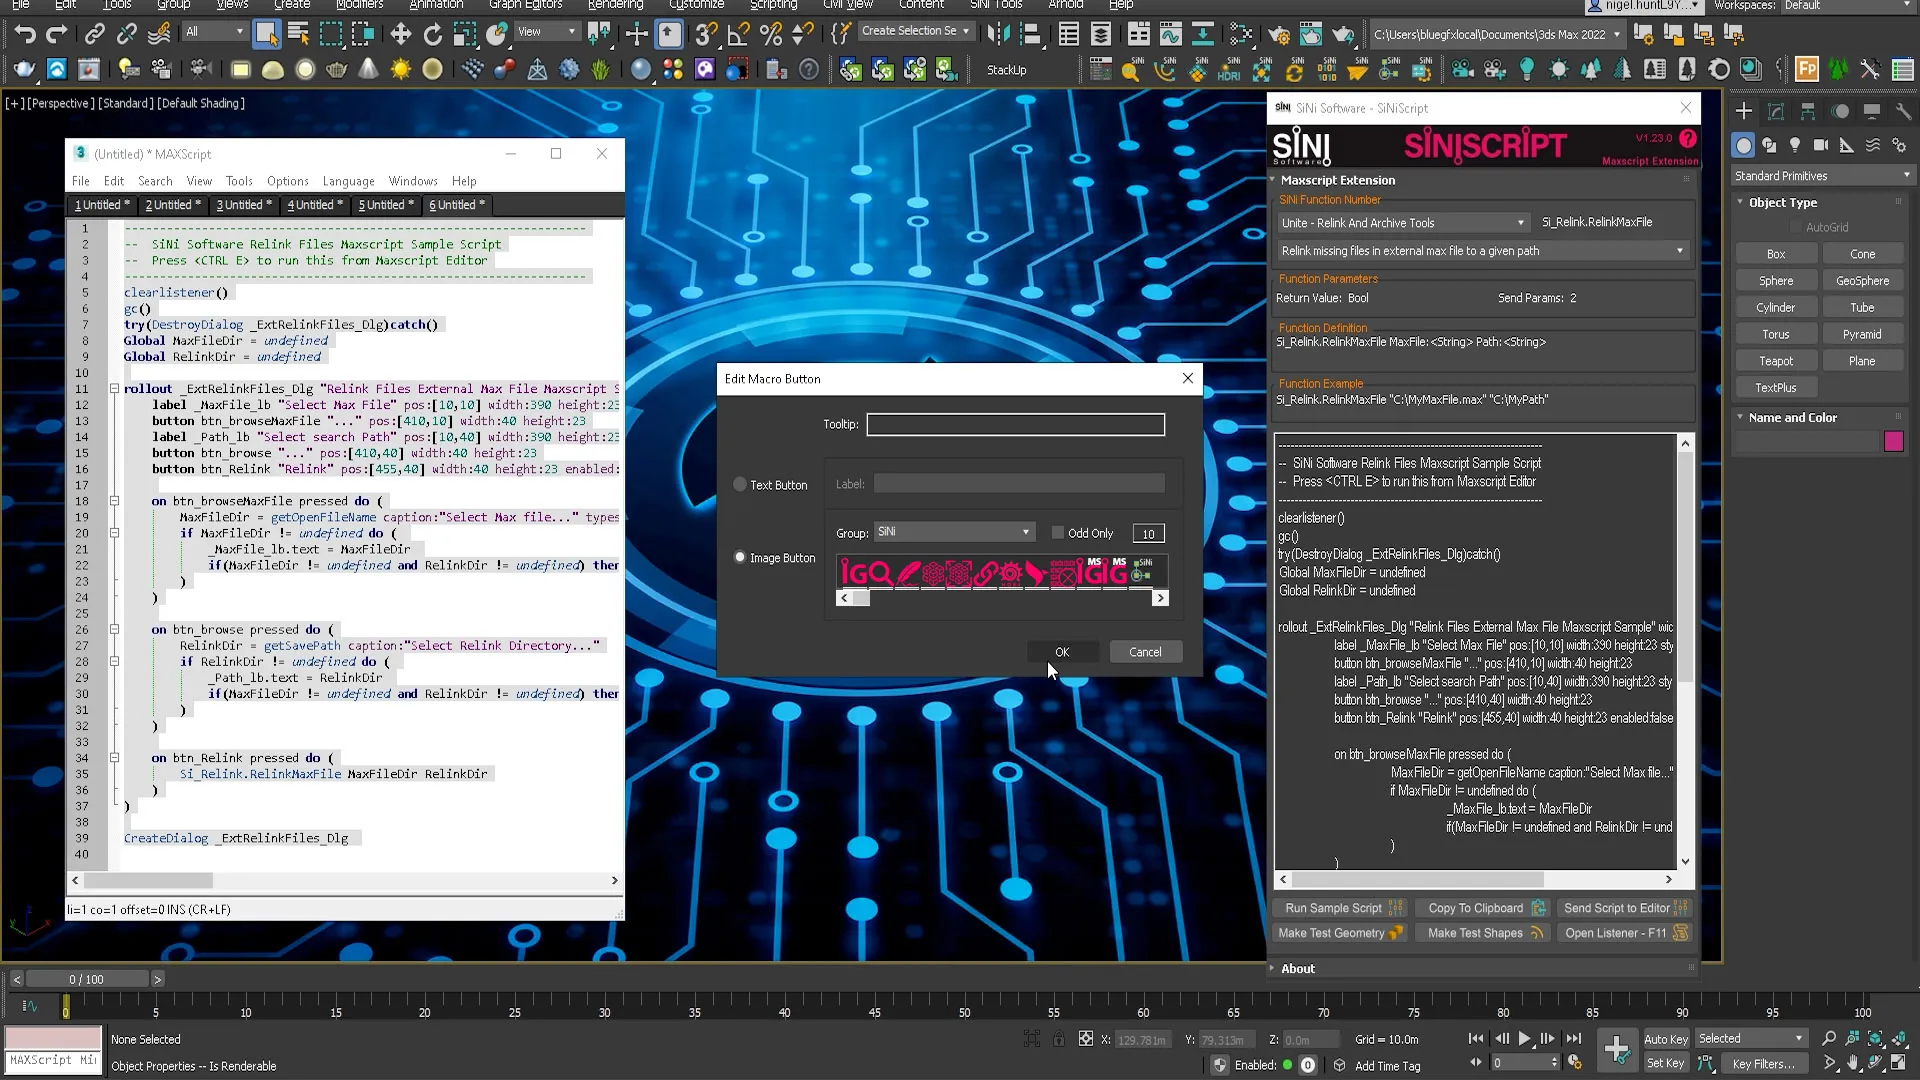This screenshot has width=1920, height=1080.
Task: Click the Mirror tool icon
Action: (998, 35)
